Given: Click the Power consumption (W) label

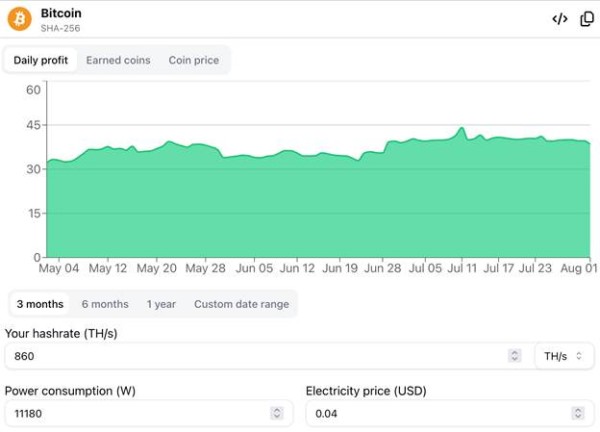Looking at the screenshot, I should 70,391.
